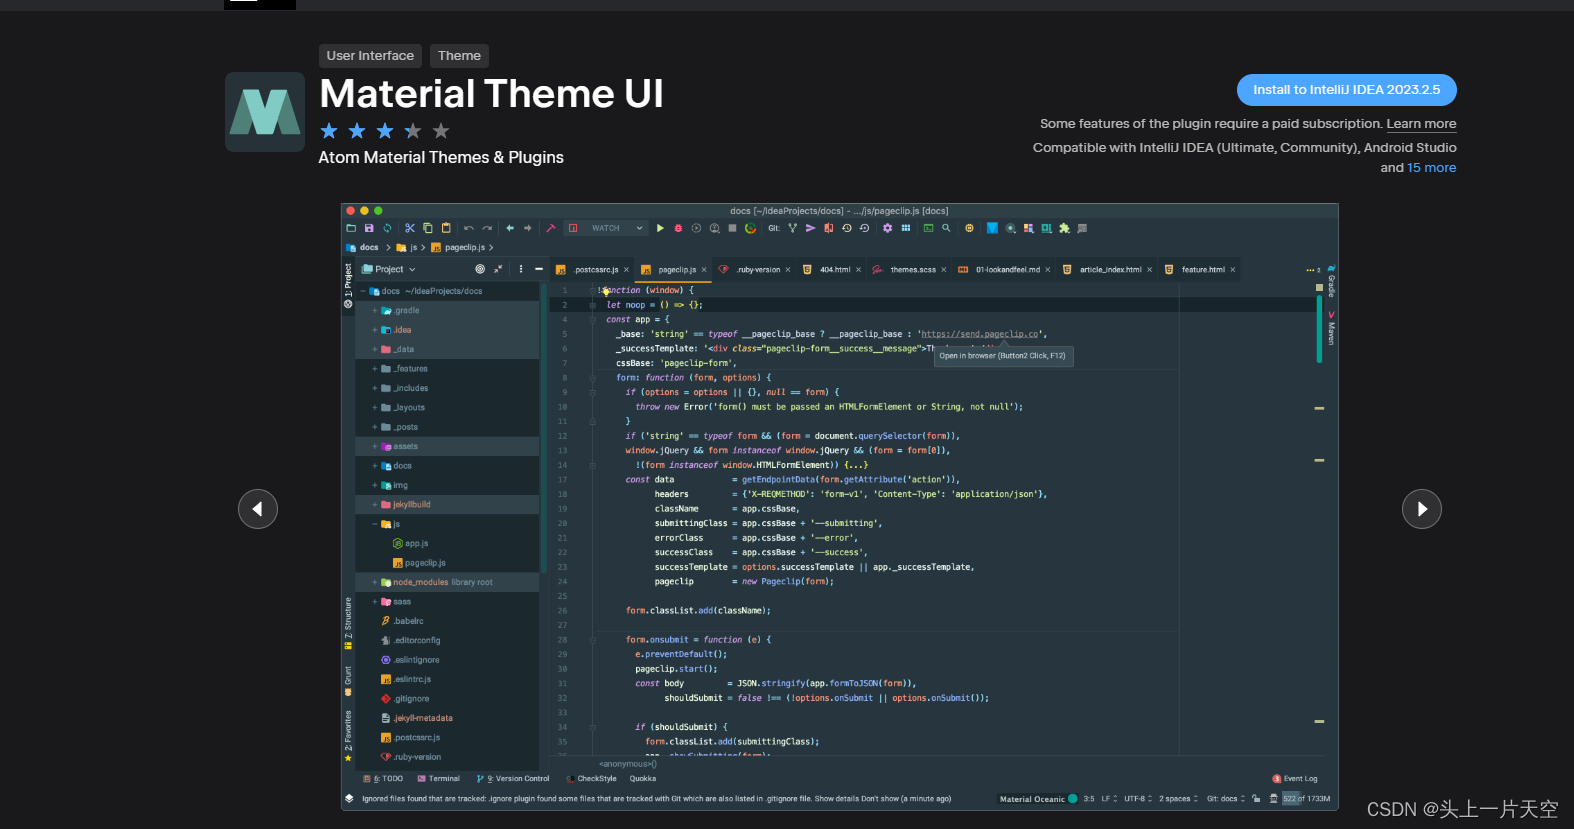Open the Project view dropdown
The image size is (1574, 829).
[x=389, y=269]
